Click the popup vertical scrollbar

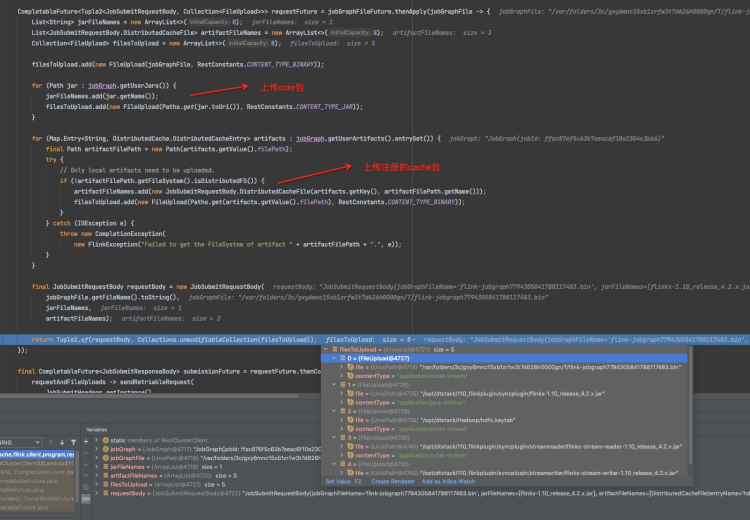click(690, 405)
